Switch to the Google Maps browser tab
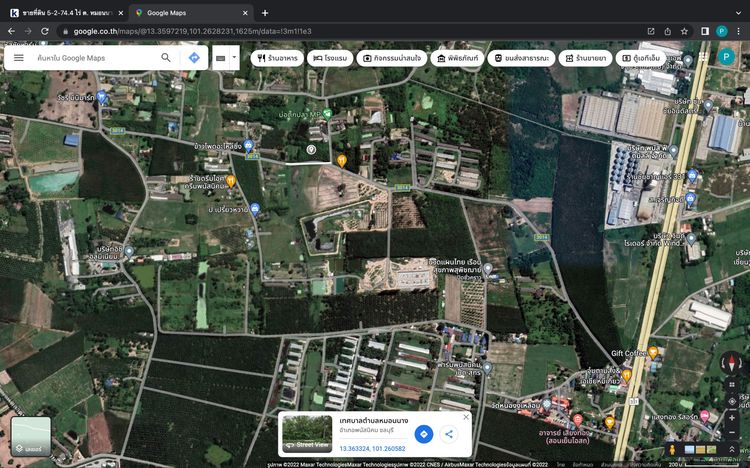The height and width of the screenshot is (468, 750). (190, 13)
